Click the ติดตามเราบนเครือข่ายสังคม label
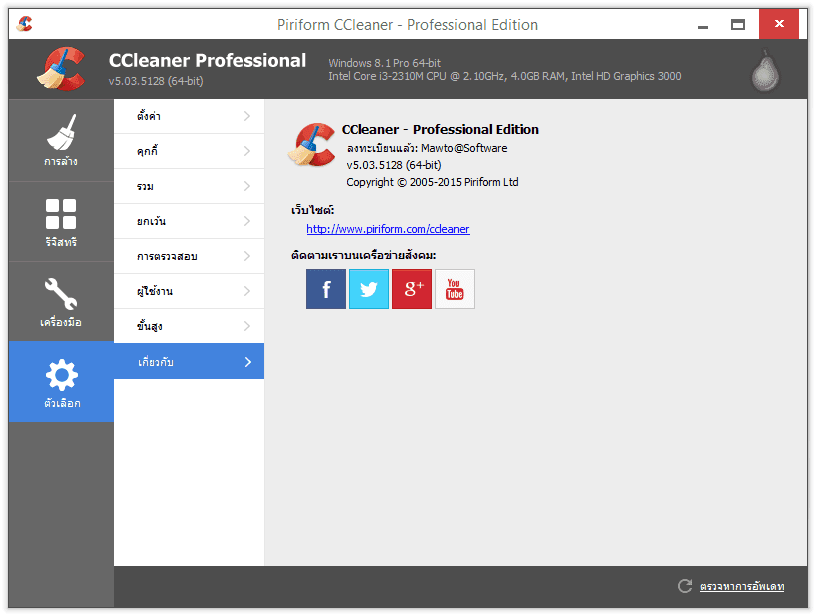This screenshot has height=616, width=816. [x=364, y=255]
